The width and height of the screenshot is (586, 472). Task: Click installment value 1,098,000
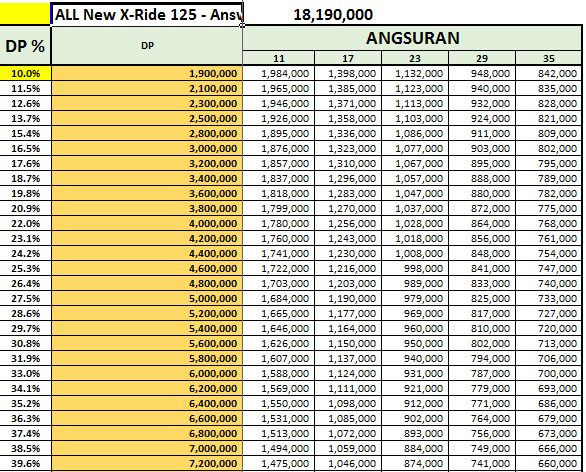(x=348, y=403)
